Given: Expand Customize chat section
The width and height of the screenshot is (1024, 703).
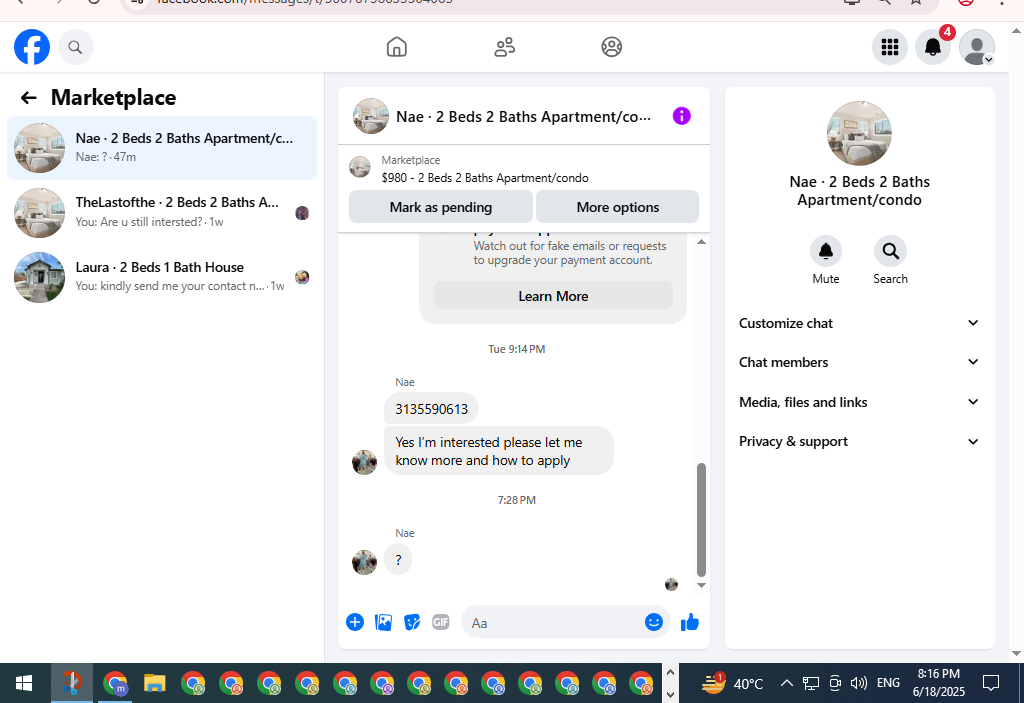Looking at the screenshot, I should pos(859,323).
